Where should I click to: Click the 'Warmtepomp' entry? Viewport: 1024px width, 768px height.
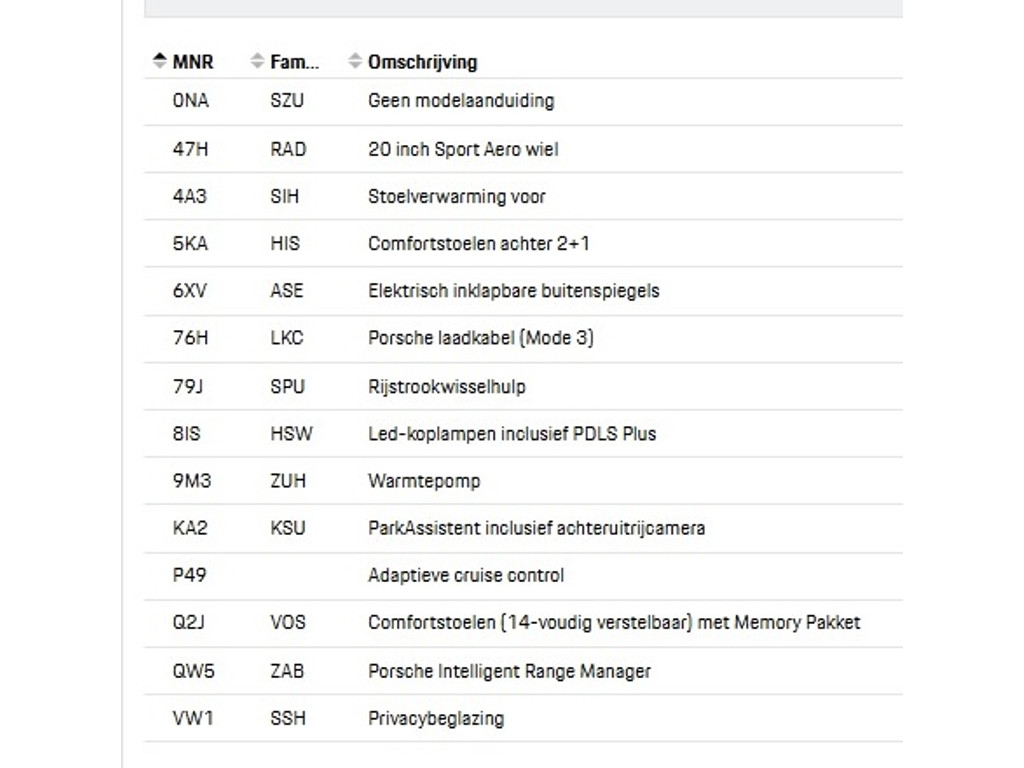424,481
